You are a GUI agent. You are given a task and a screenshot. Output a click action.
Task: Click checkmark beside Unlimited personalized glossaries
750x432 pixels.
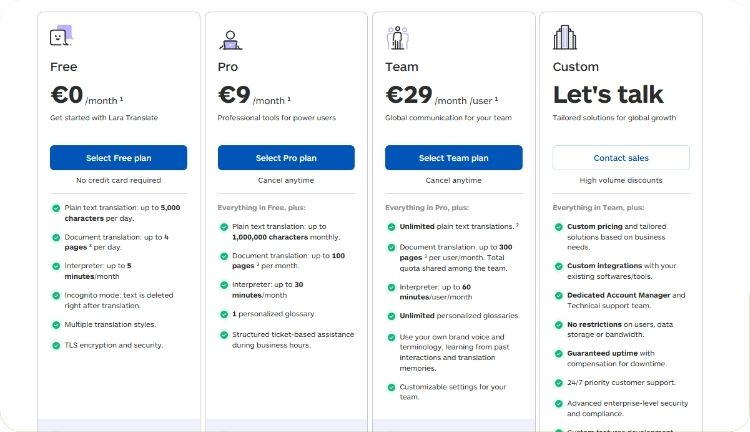pos(391,316)
